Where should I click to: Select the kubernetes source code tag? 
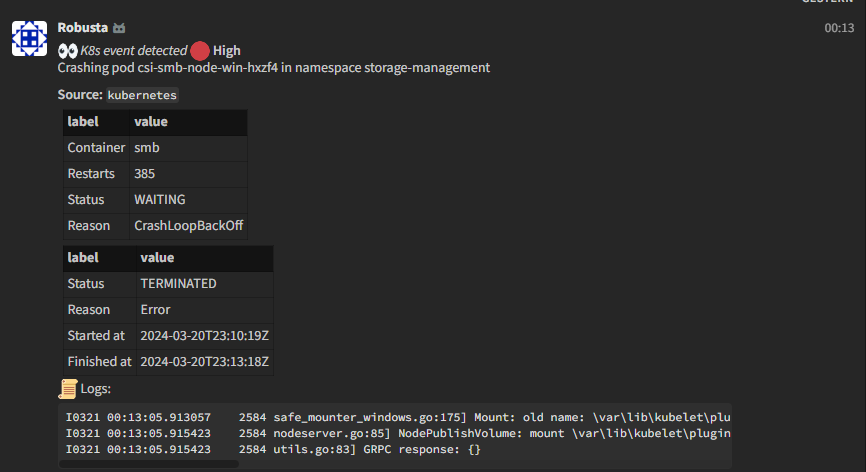point(142,95)
